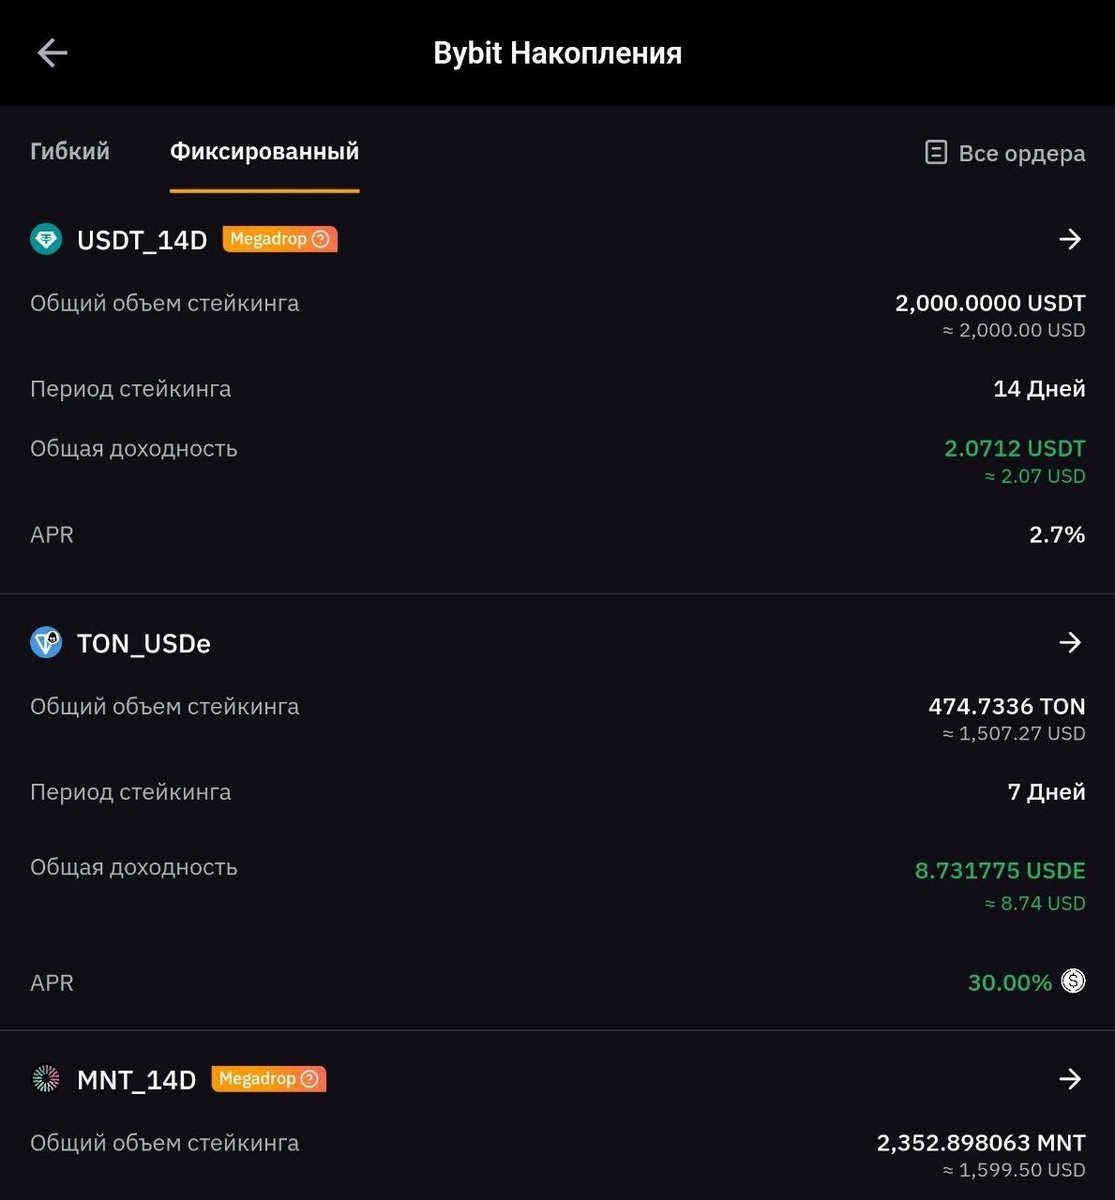Click question mark in USDT_14D Megadrop badge

tap(321, 239)
